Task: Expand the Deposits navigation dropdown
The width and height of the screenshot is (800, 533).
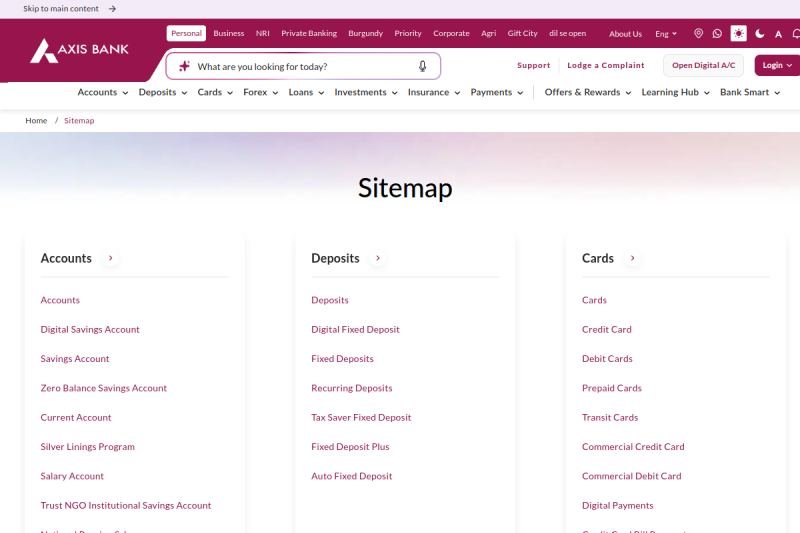Action: point(163,92)
